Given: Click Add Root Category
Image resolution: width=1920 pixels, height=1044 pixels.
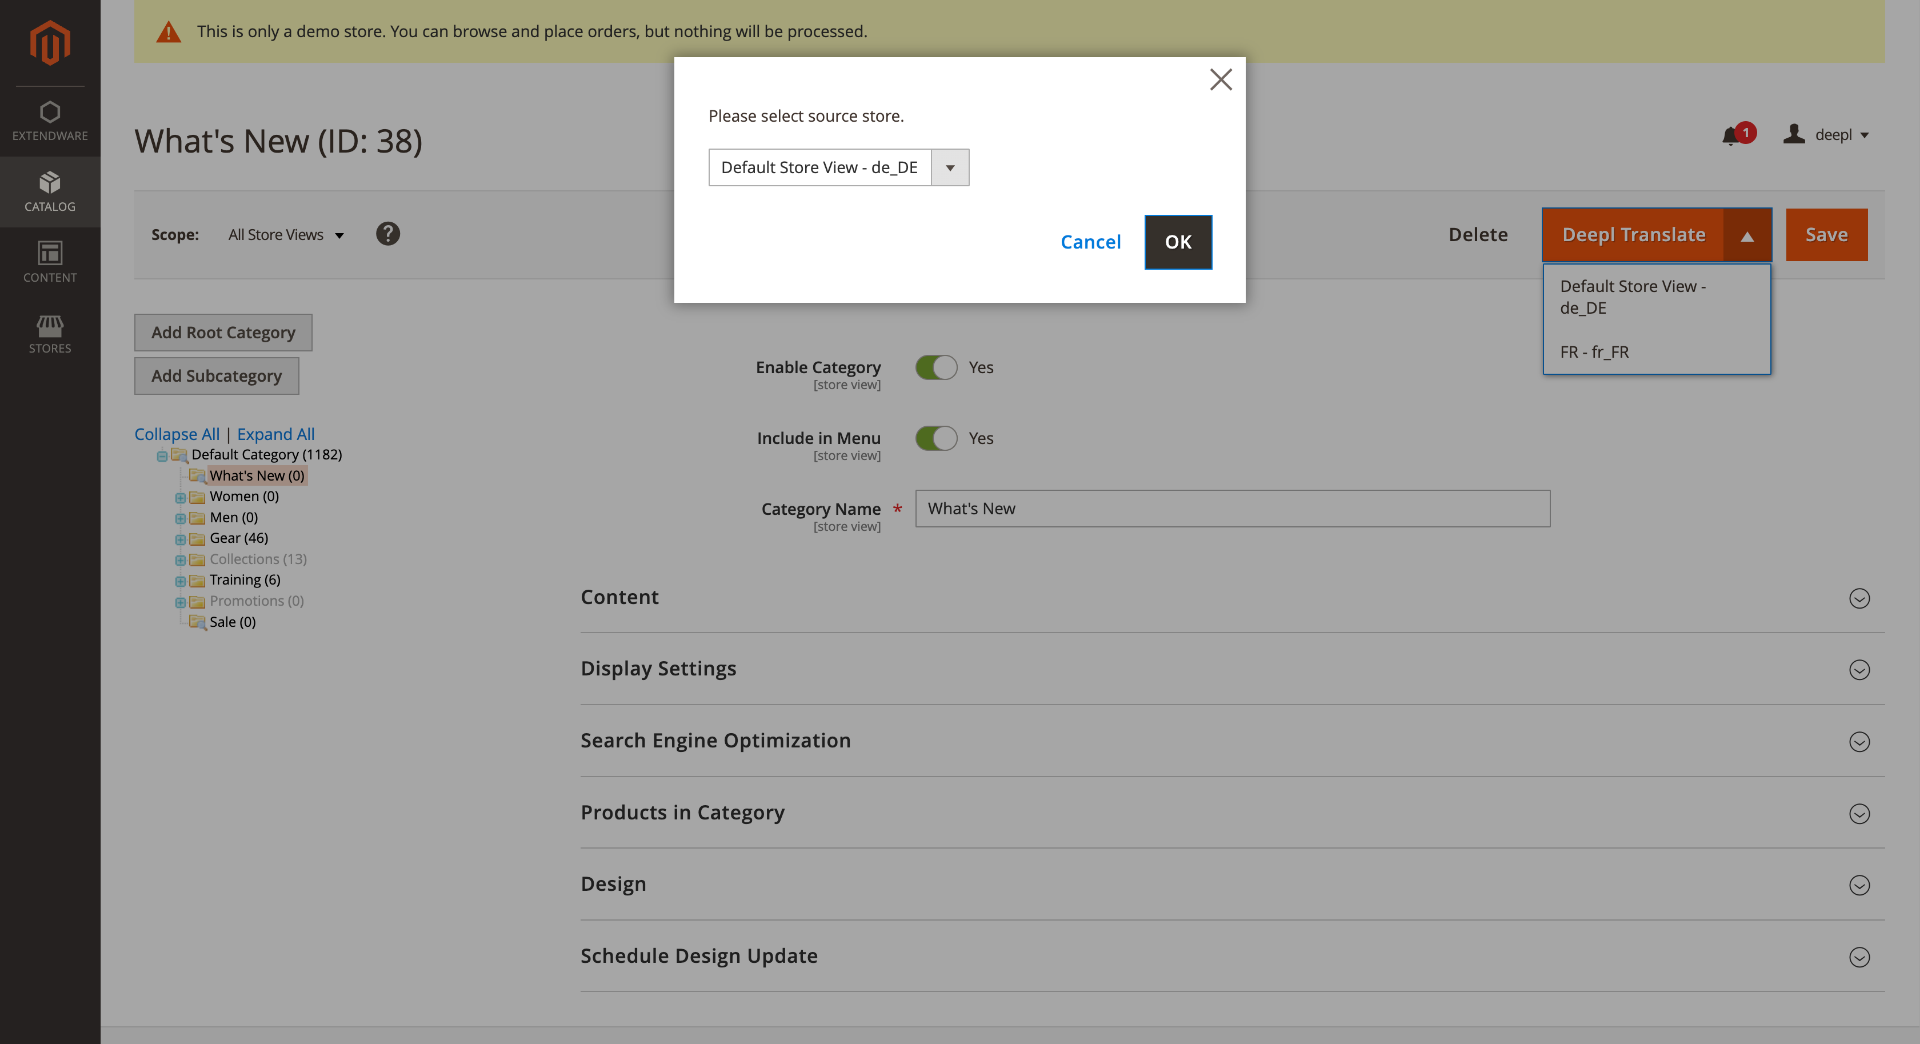Looking at the screenshot, I should click(x=223, y=333).
